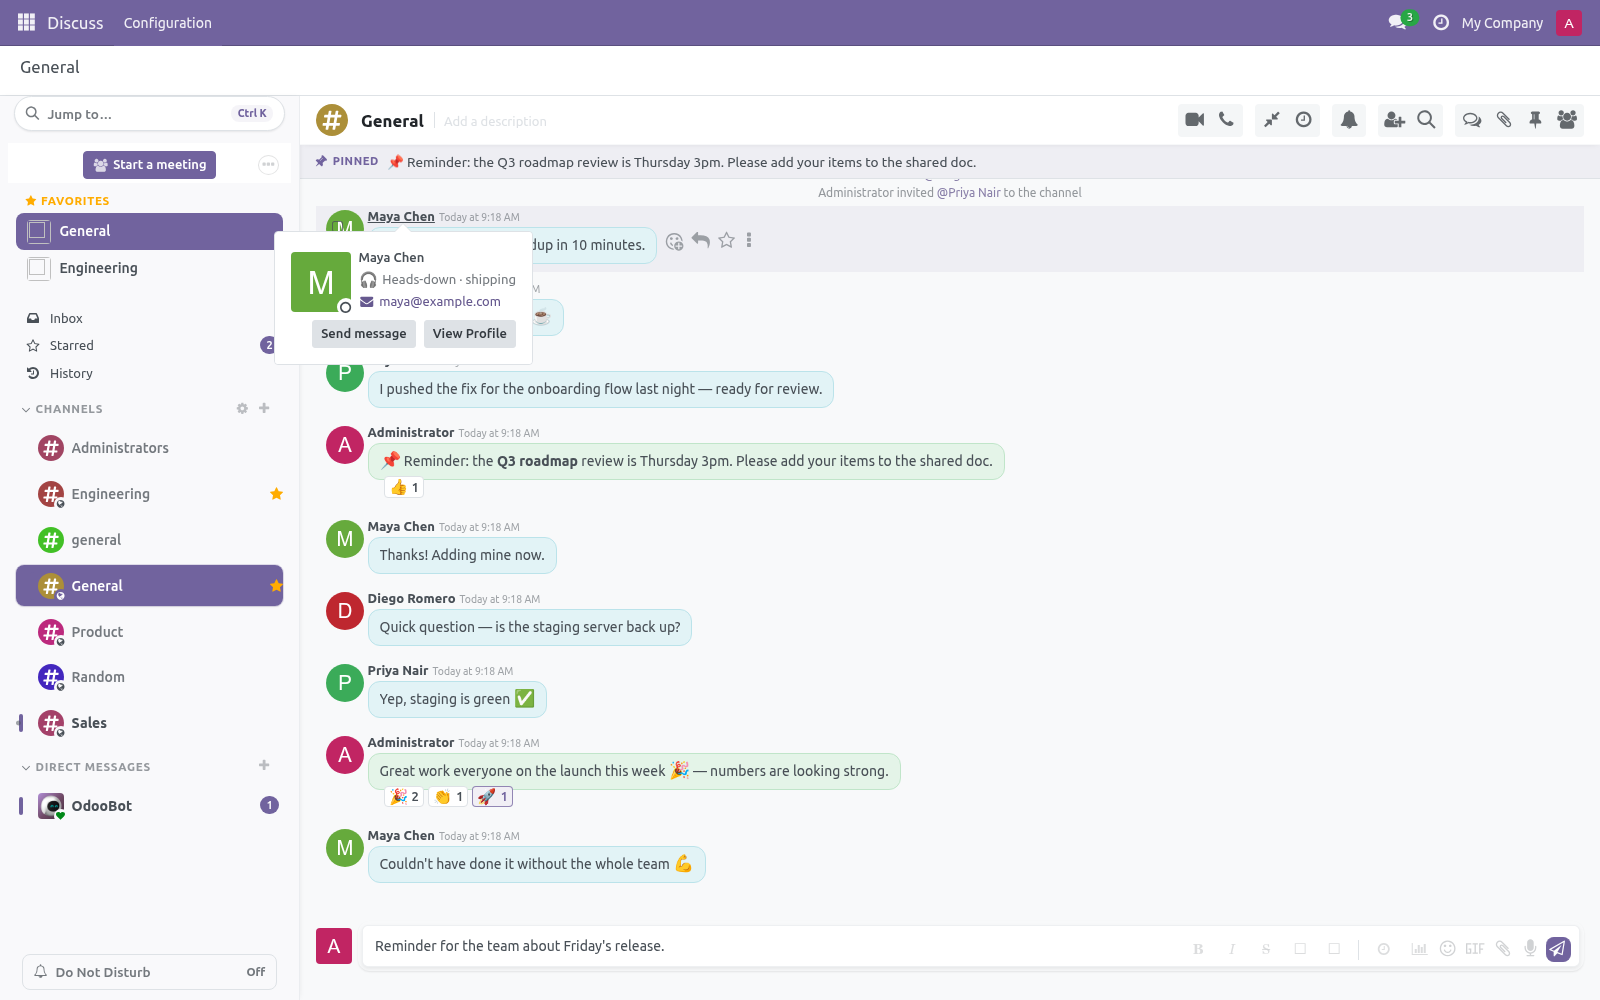Apply strikethrough formatting in composer
Viewport: 1600px width, 1000px height.
(x=1266, y=949)
